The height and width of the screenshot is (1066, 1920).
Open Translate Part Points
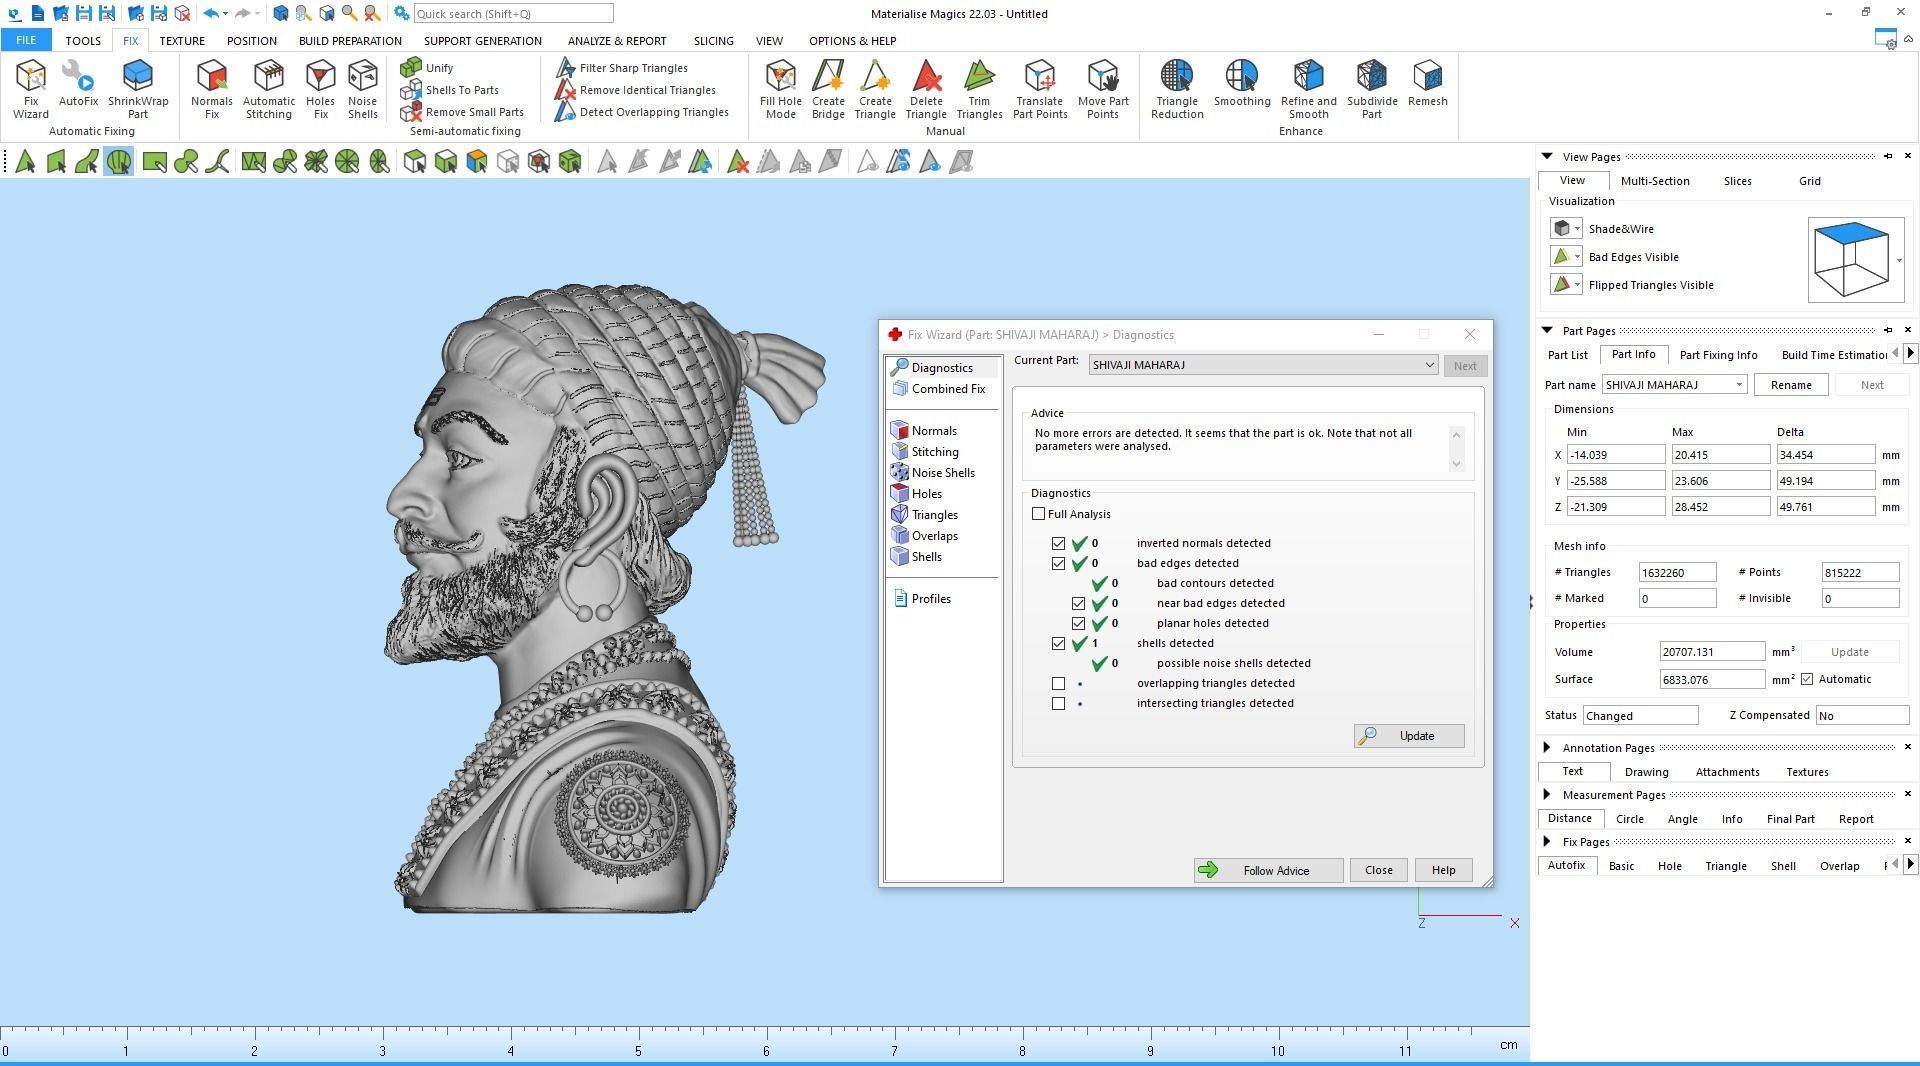[x=1040, y=88]
